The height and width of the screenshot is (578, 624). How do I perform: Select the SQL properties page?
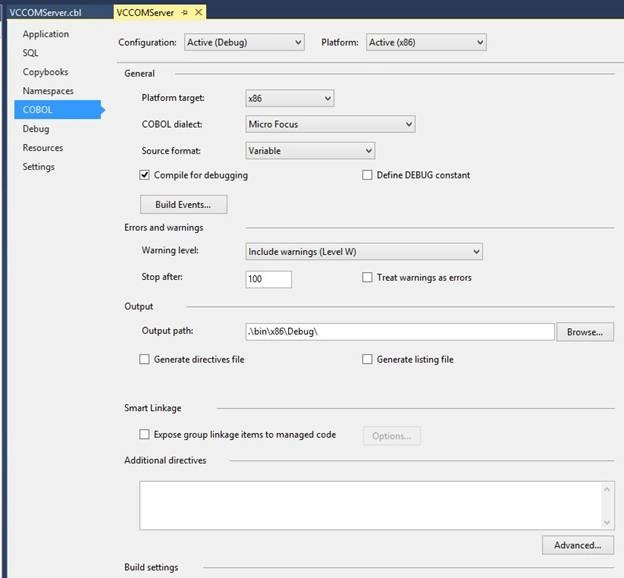(31, 53)
